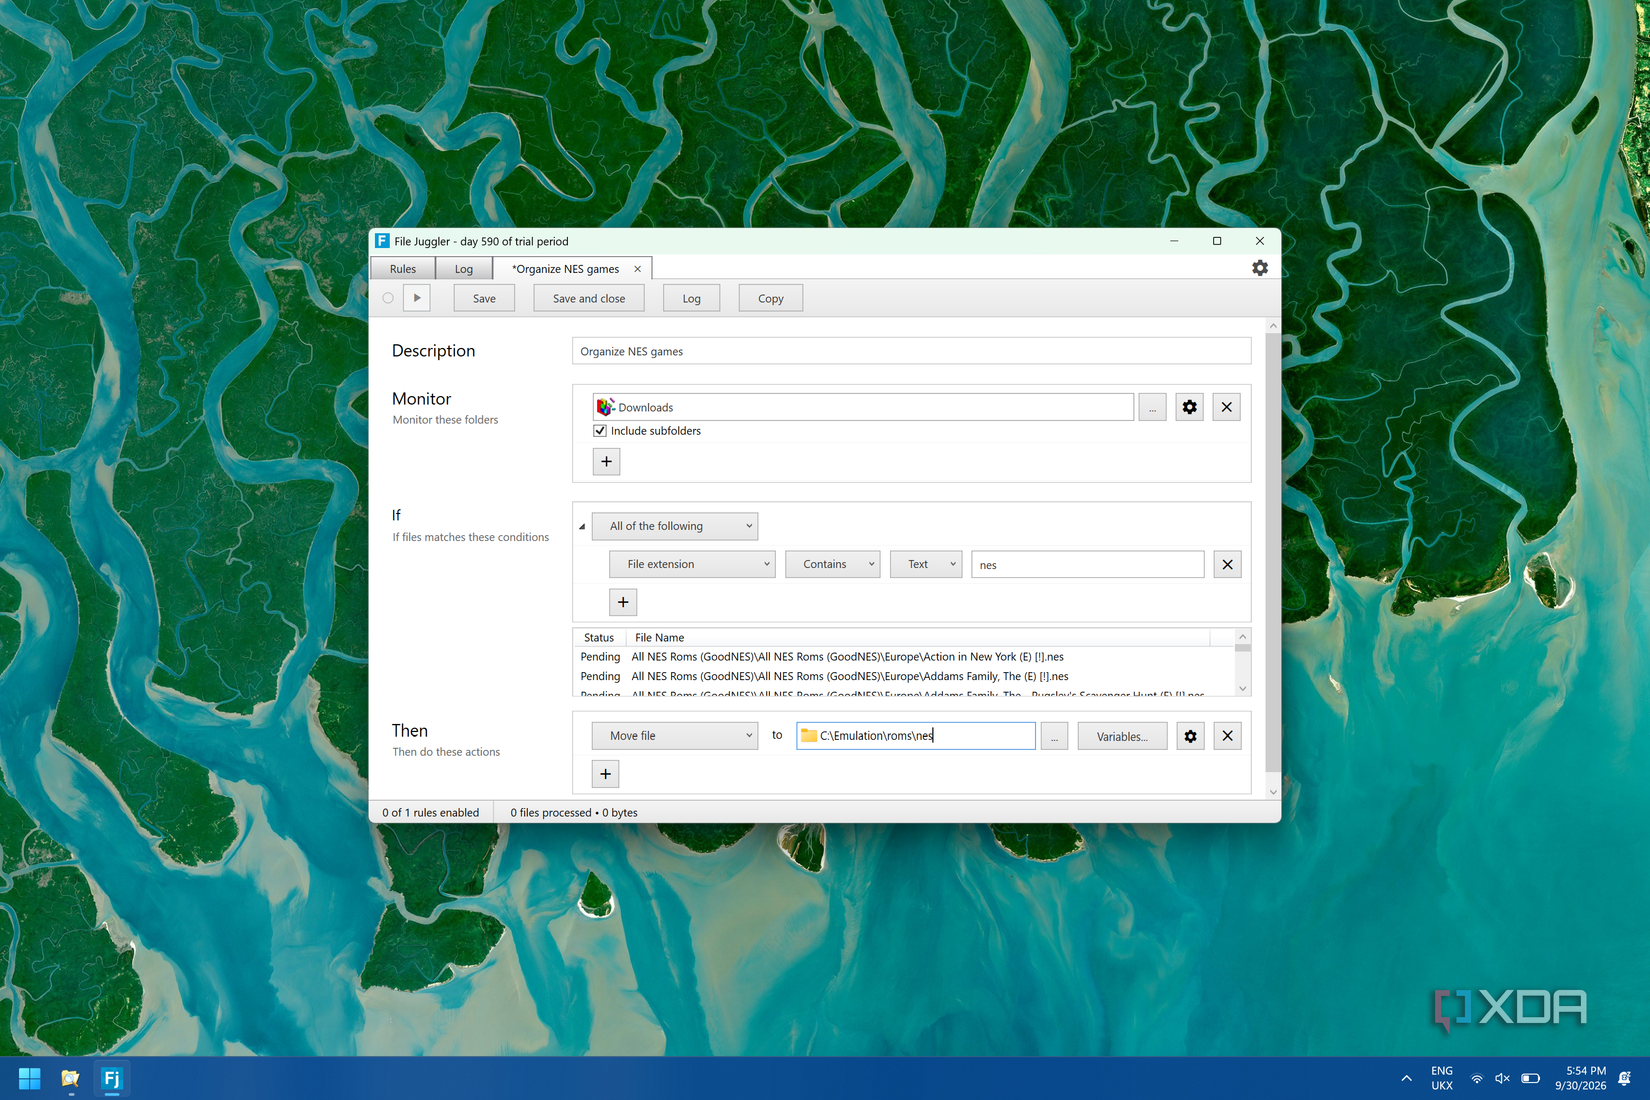The width and height of the screenshot is (1650, 1100).
Task: Browse for destination folder with ellipsis button
Action: click(x=1054, y=736)
